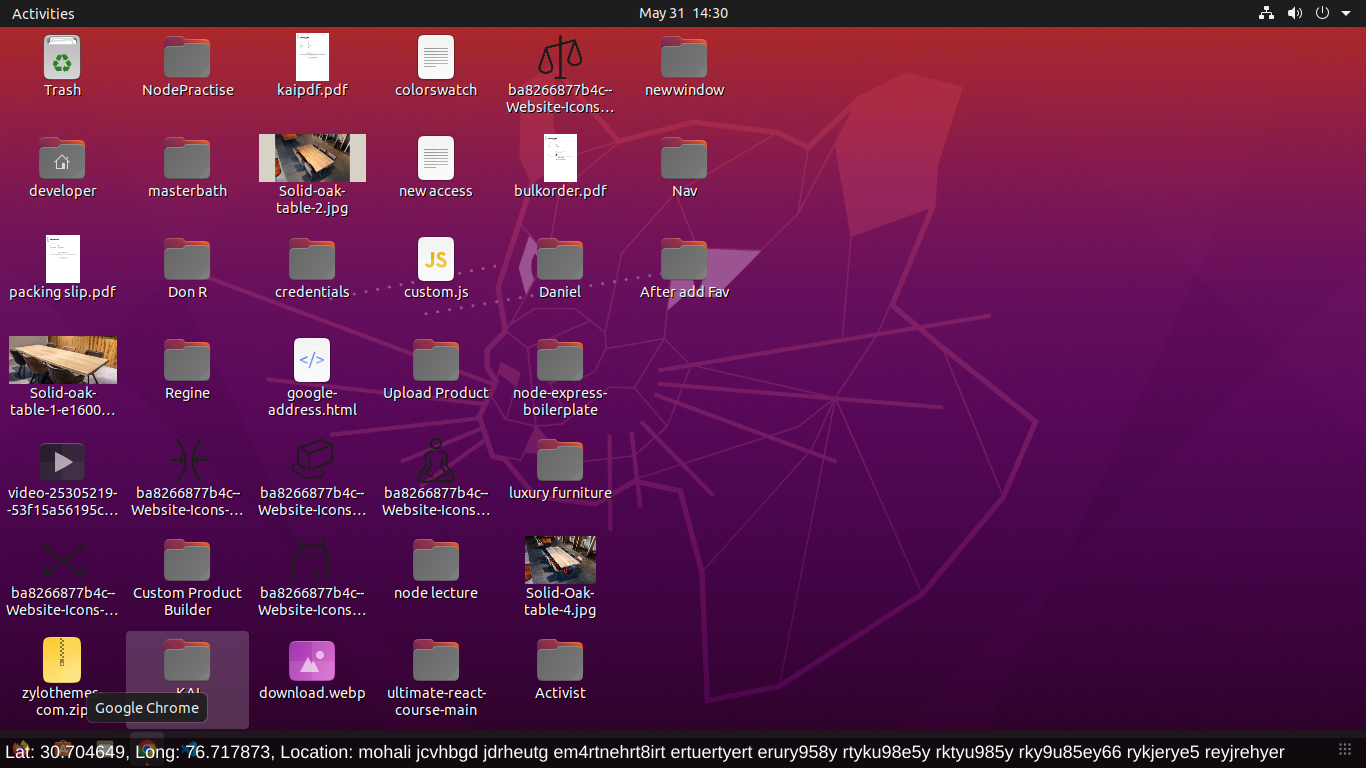Select the google-address.html file
The width and height of the screenshot is (1366, 768).
tap(312, 361)
